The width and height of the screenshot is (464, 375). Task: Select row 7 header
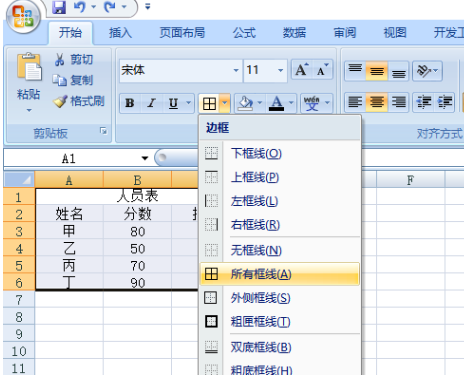tap(19, 300)
